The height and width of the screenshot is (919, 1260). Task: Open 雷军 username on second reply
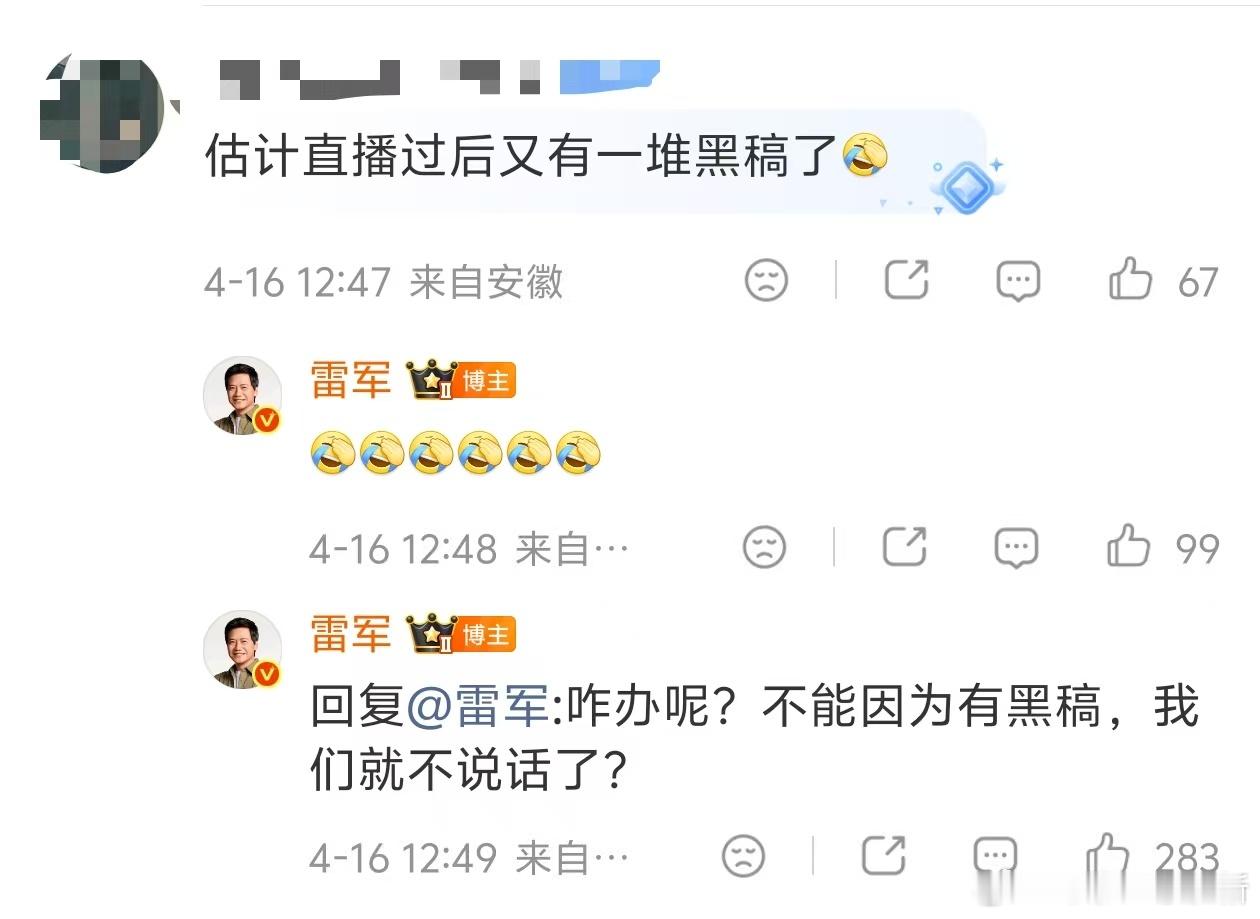click(x=350, y=634)
